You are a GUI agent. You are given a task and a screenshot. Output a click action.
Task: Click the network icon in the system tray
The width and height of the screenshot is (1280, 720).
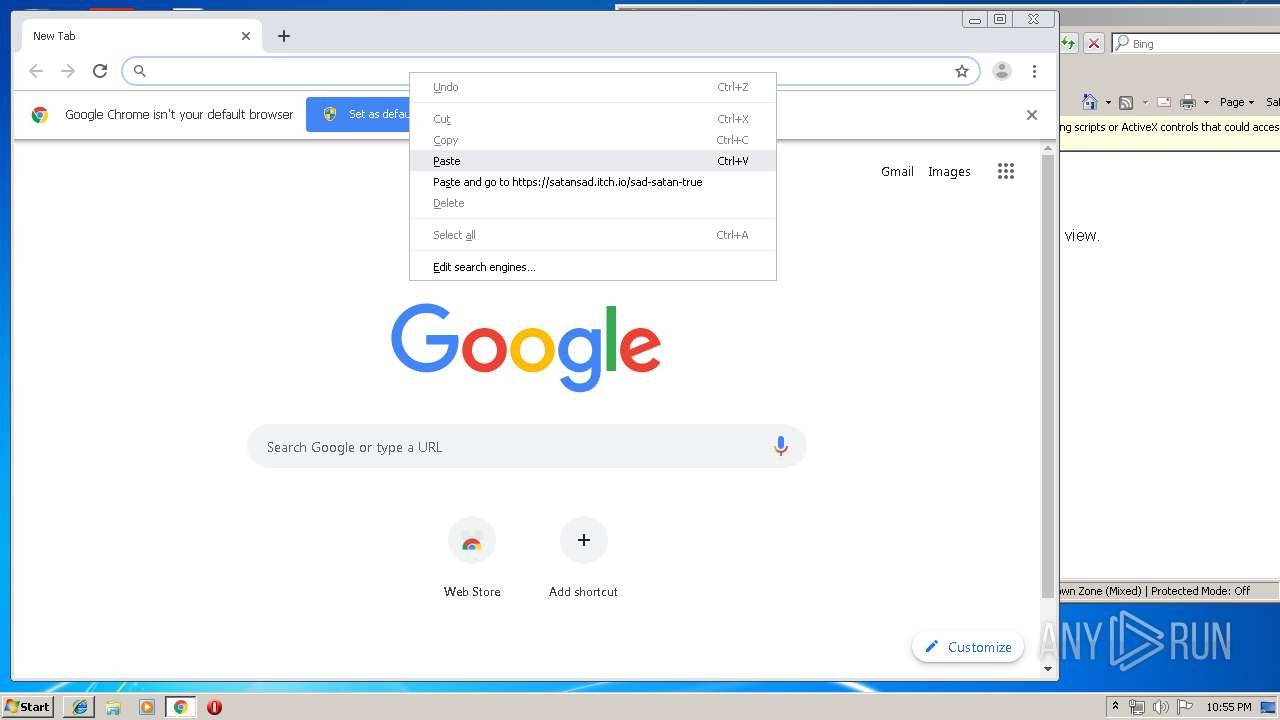[1137, 707]
